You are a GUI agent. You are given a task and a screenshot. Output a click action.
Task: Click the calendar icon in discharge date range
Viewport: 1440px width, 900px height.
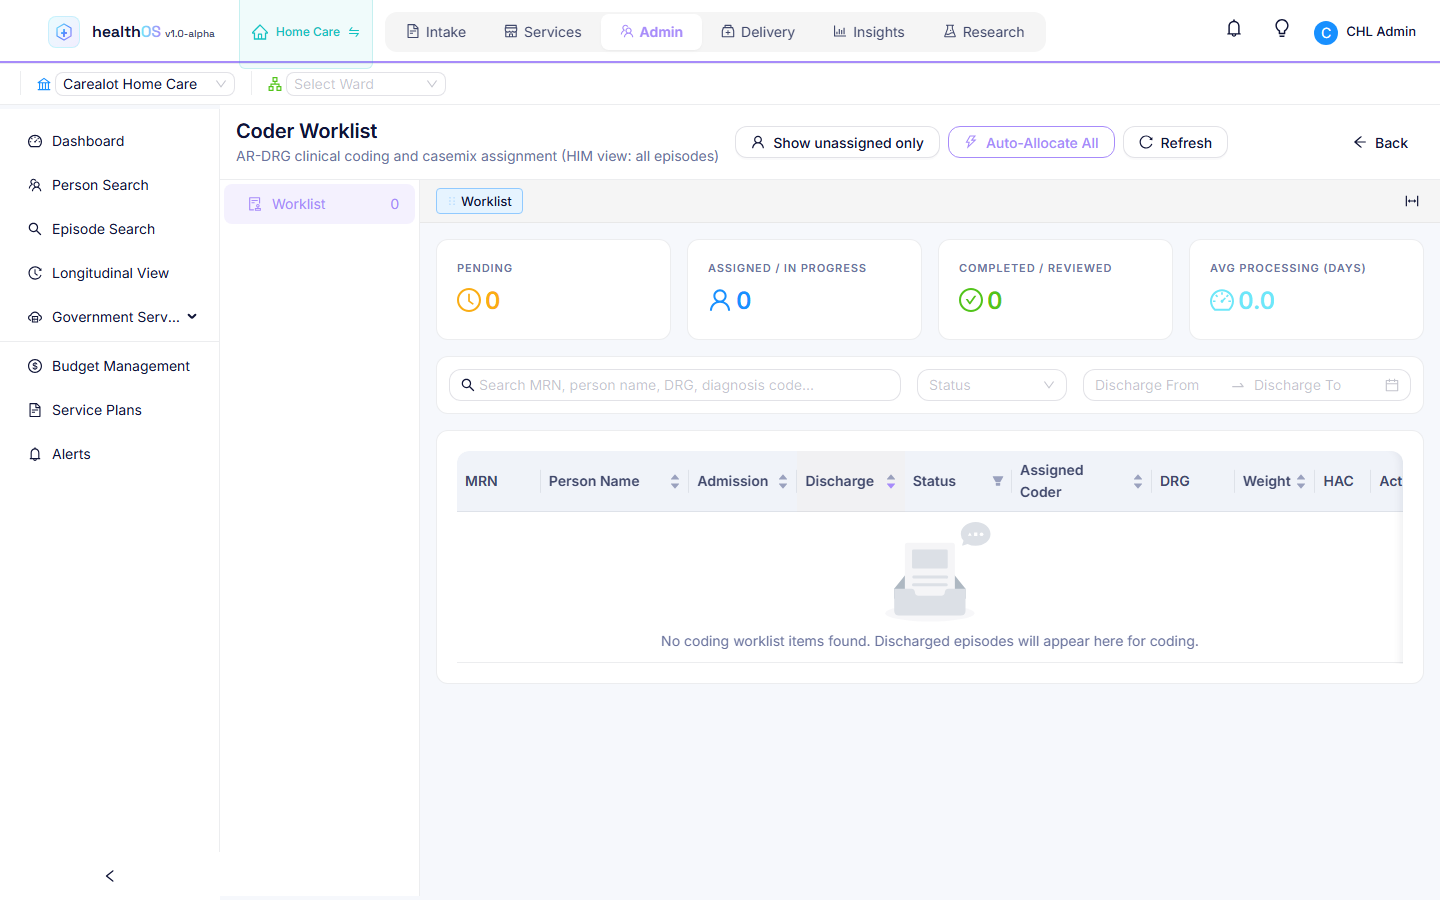pos(1392,385)
